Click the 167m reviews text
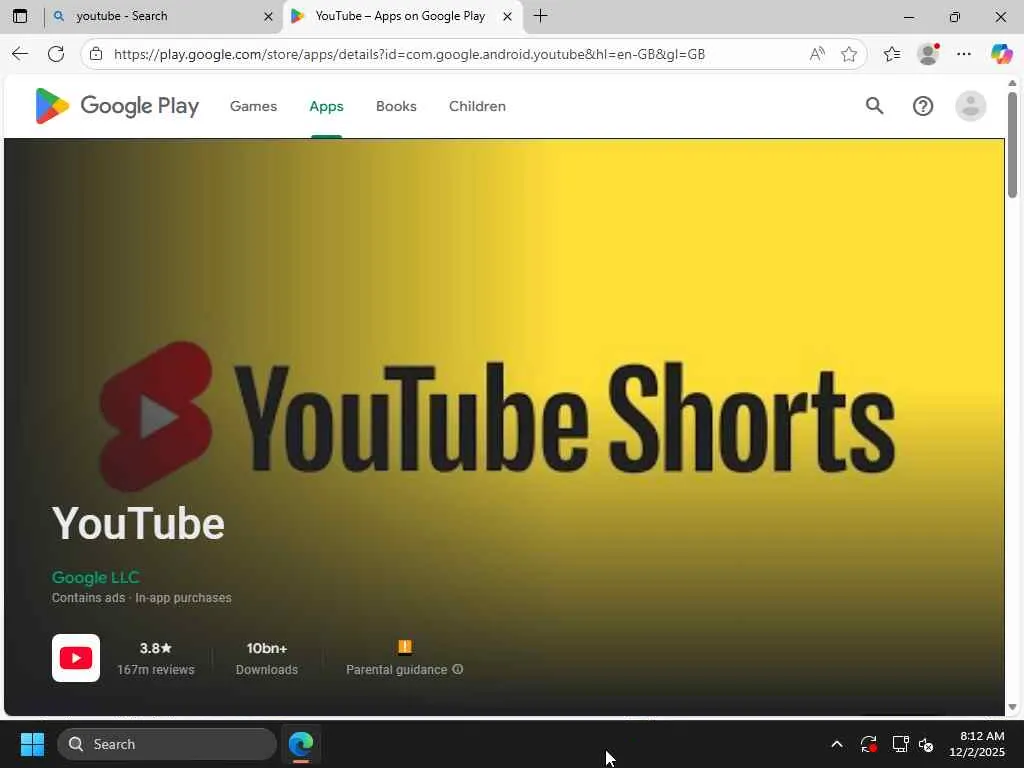Screen dimensions: 1024x768 coord(155,669)
